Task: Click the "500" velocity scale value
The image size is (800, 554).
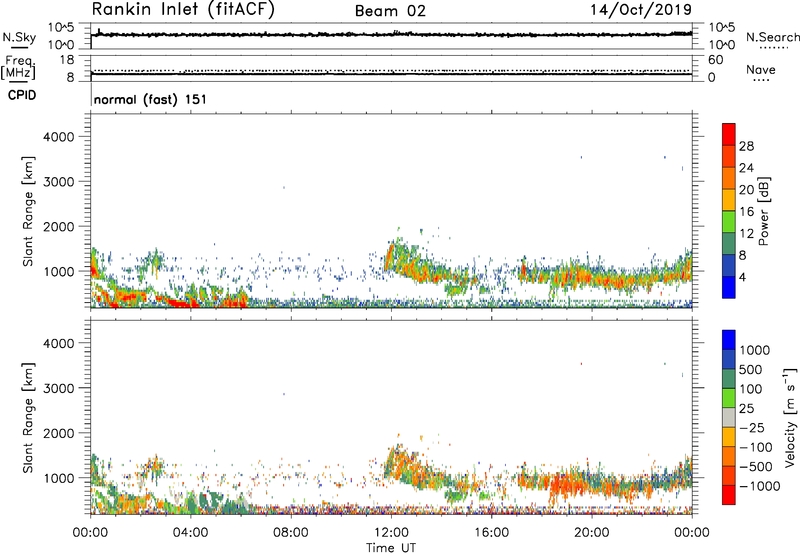Action: [751, 370]
